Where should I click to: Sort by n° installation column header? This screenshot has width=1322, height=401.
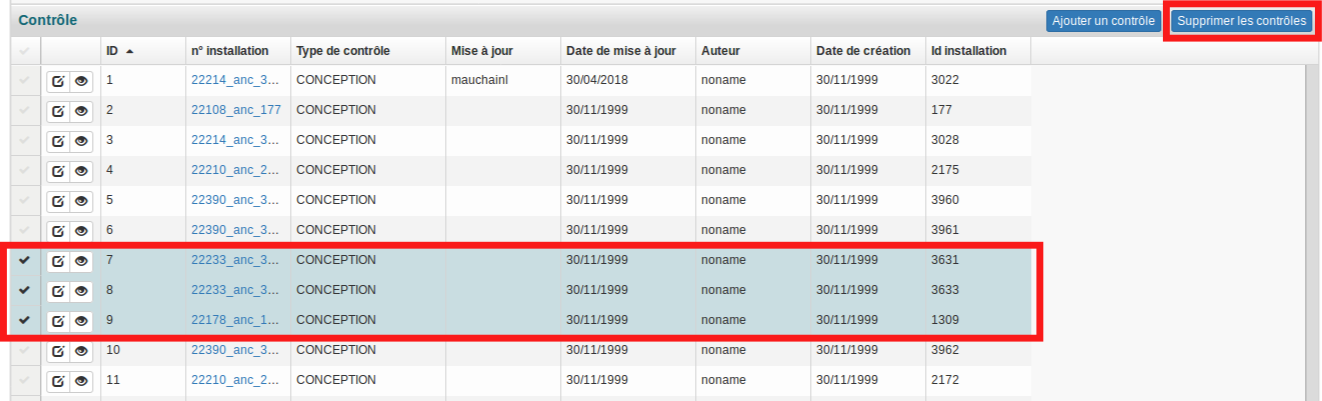tap(238, 50)
